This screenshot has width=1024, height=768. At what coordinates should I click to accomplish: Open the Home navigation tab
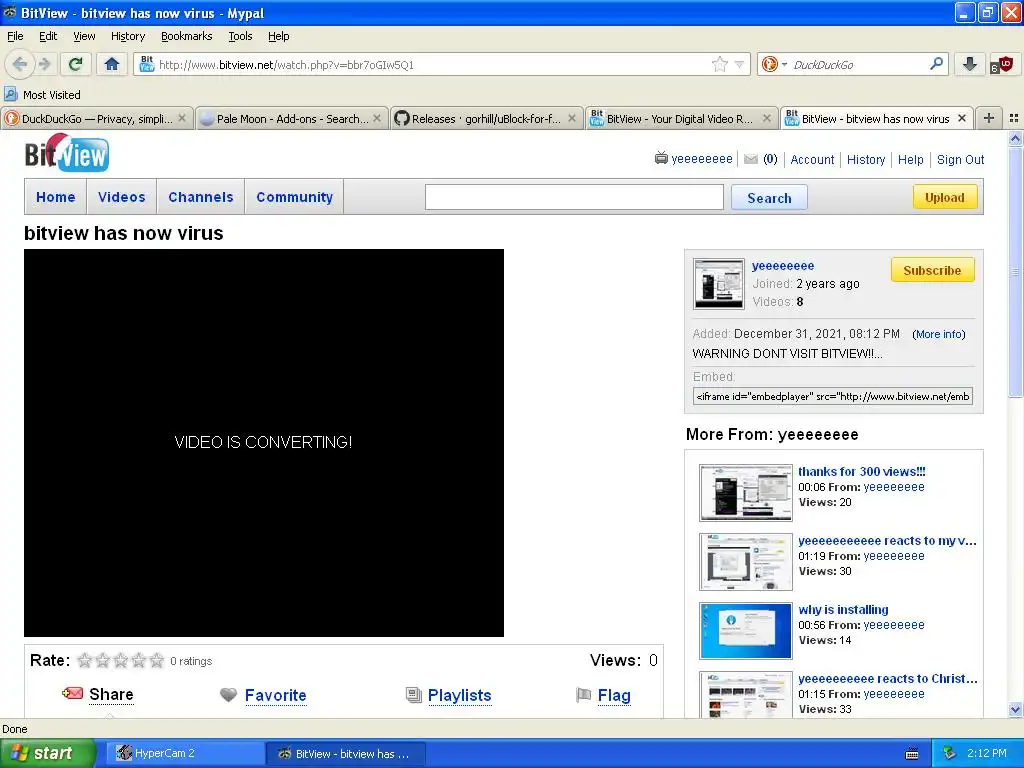click(56, 197)
